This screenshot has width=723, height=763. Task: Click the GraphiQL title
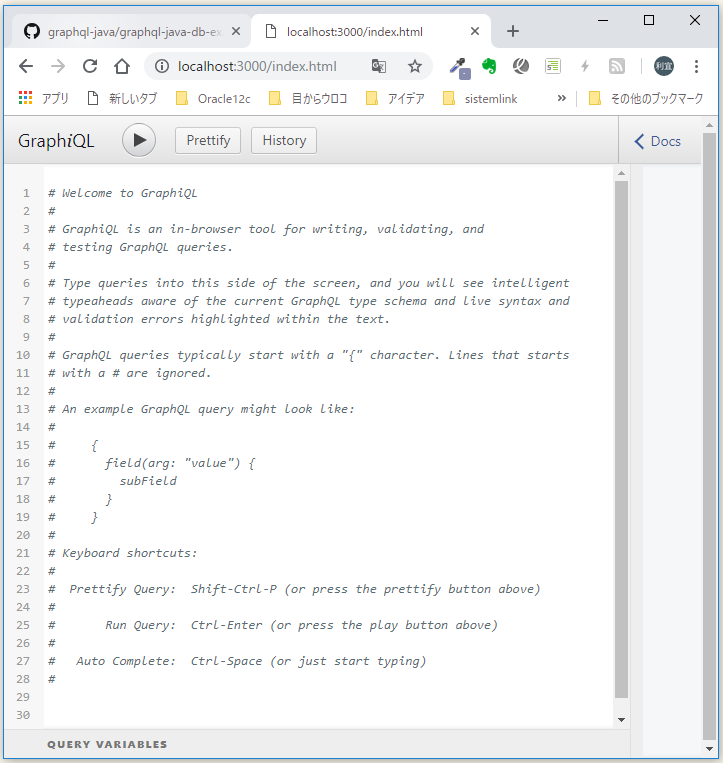click(x=56, y=141)
